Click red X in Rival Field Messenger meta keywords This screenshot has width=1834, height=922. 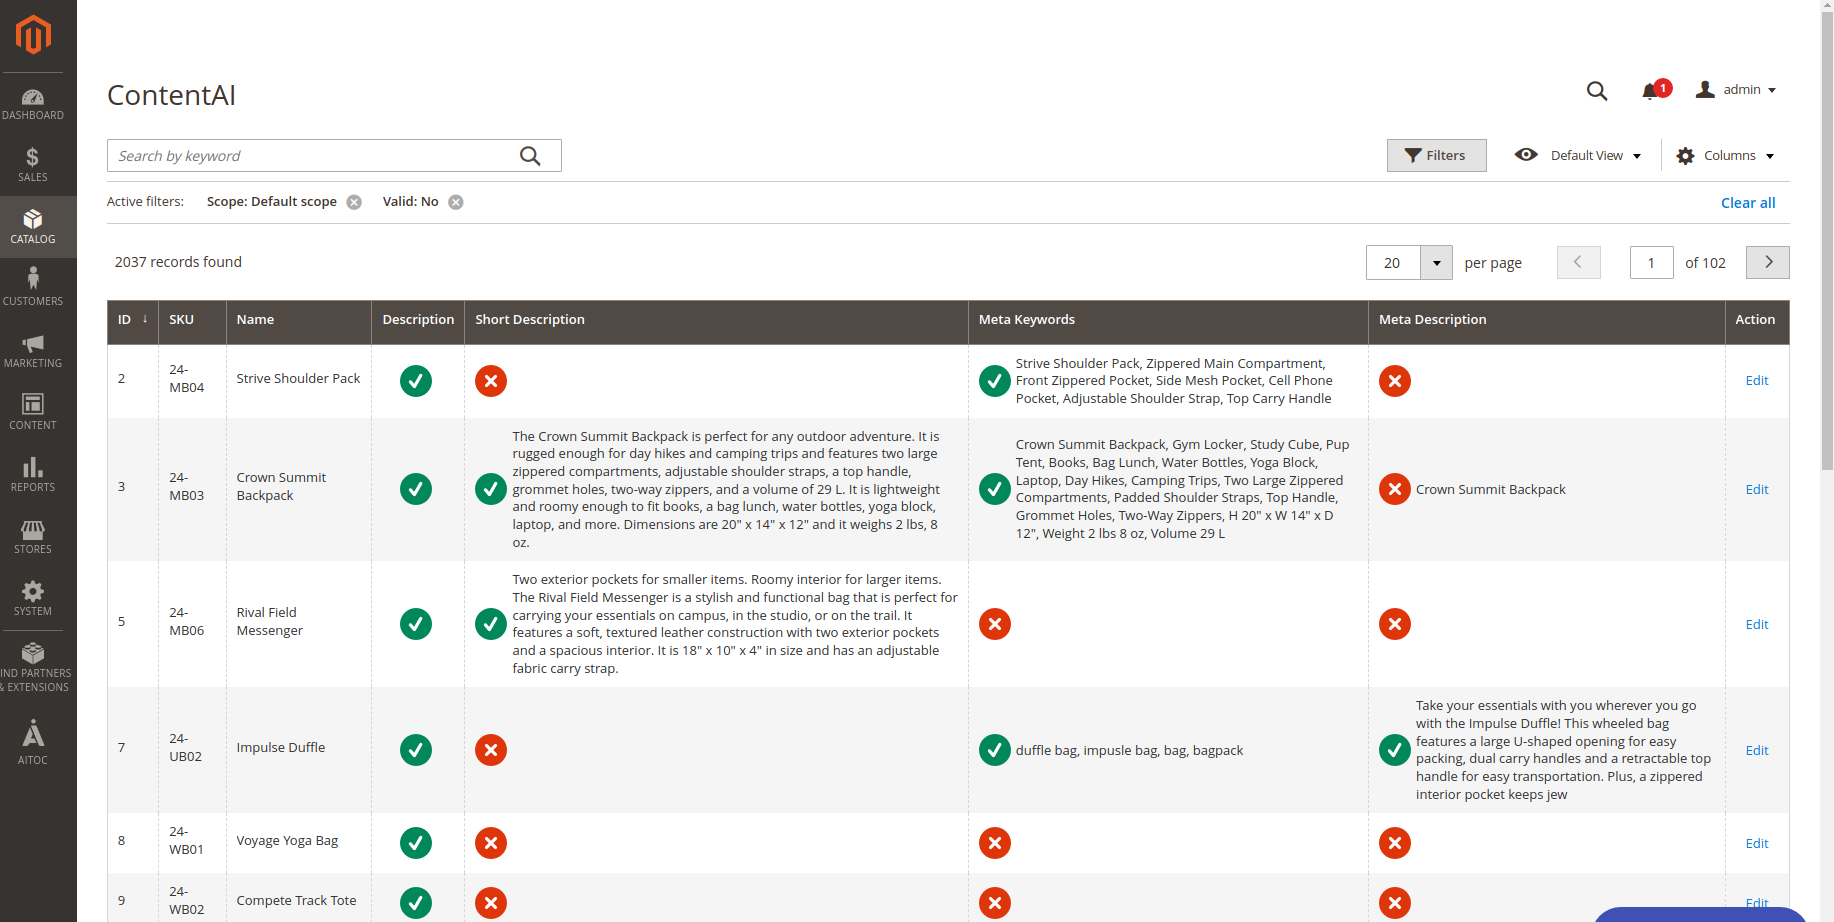(995, 624)
